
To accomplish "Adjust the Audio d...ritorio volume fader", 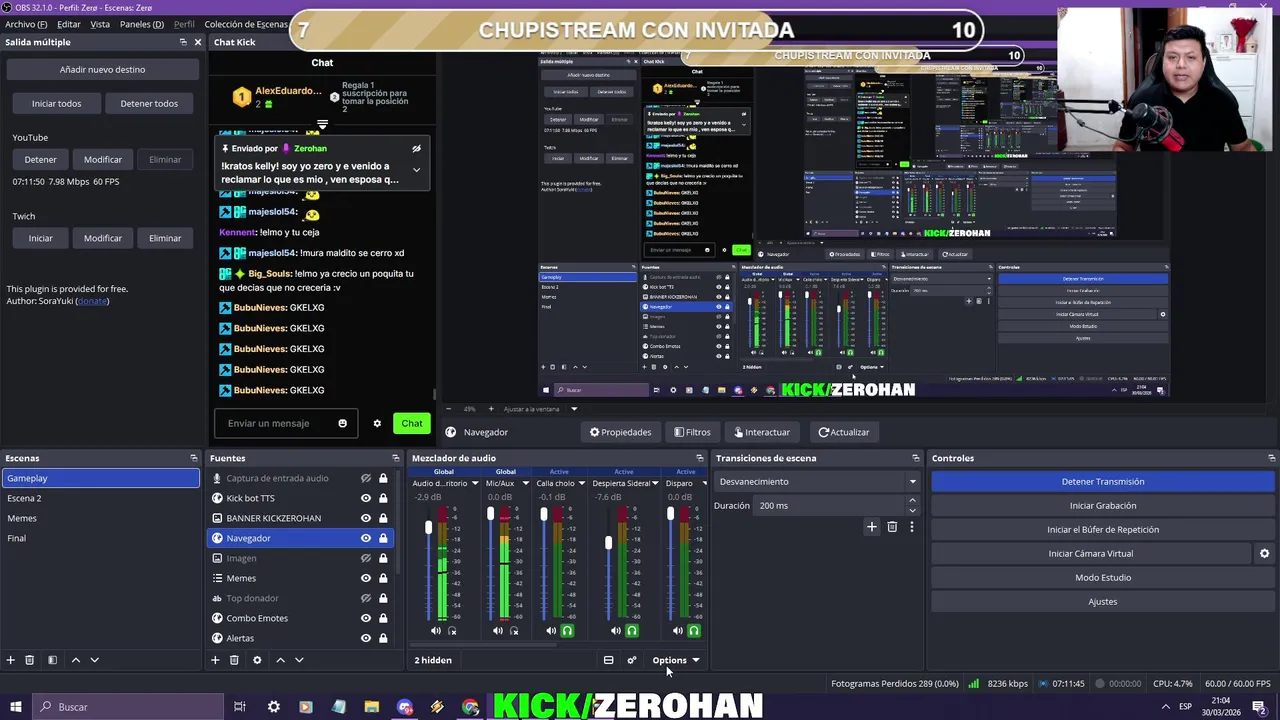I will click(429, 528).
